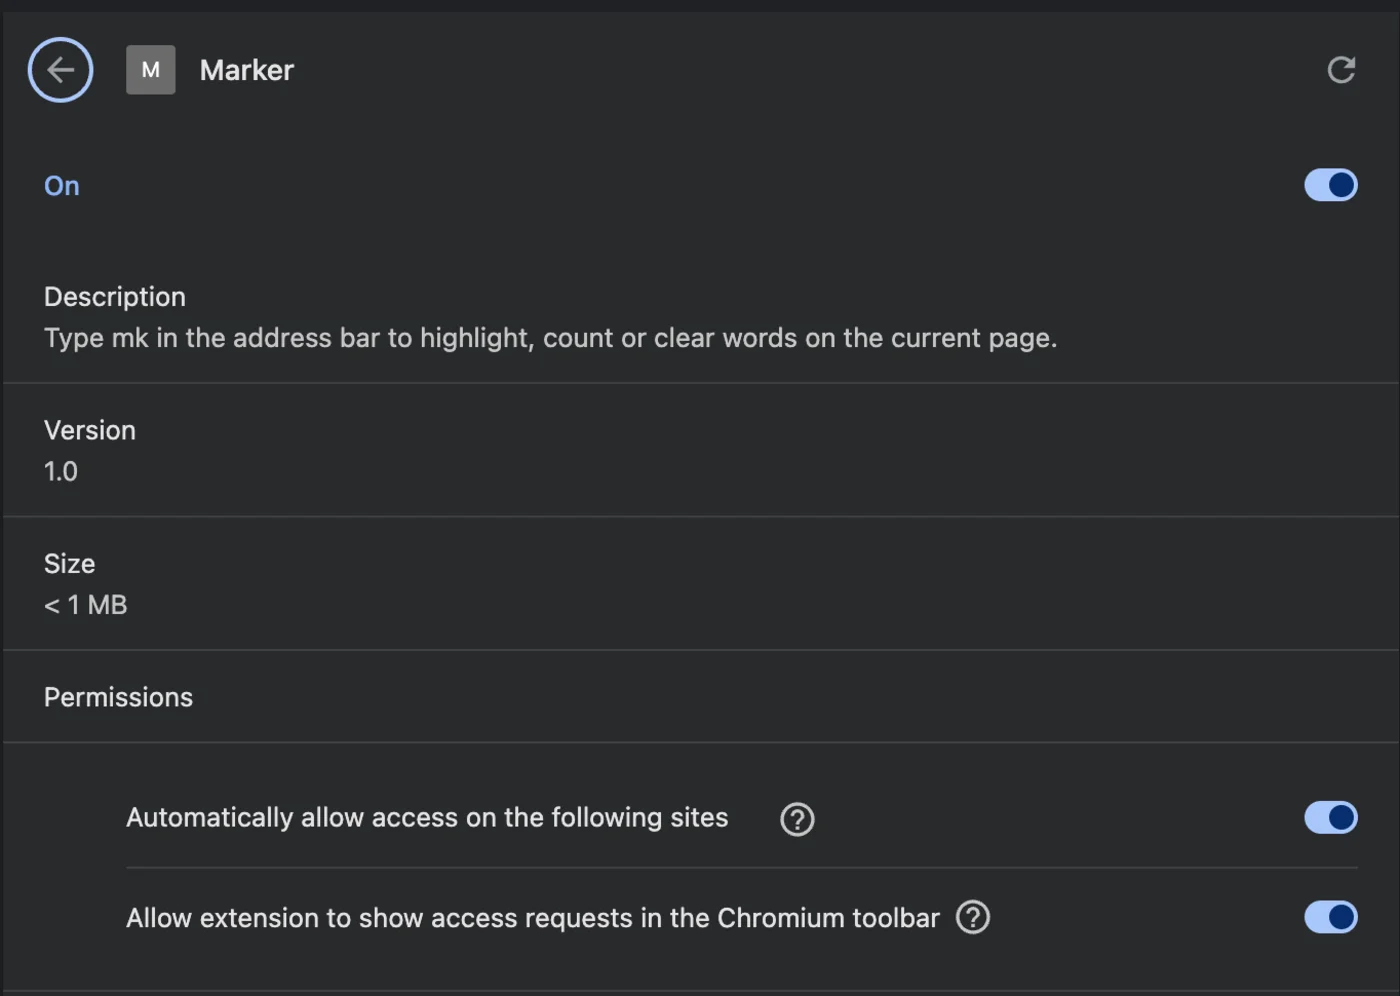Turn off the Marker extension toggle

click(1331, 185)
